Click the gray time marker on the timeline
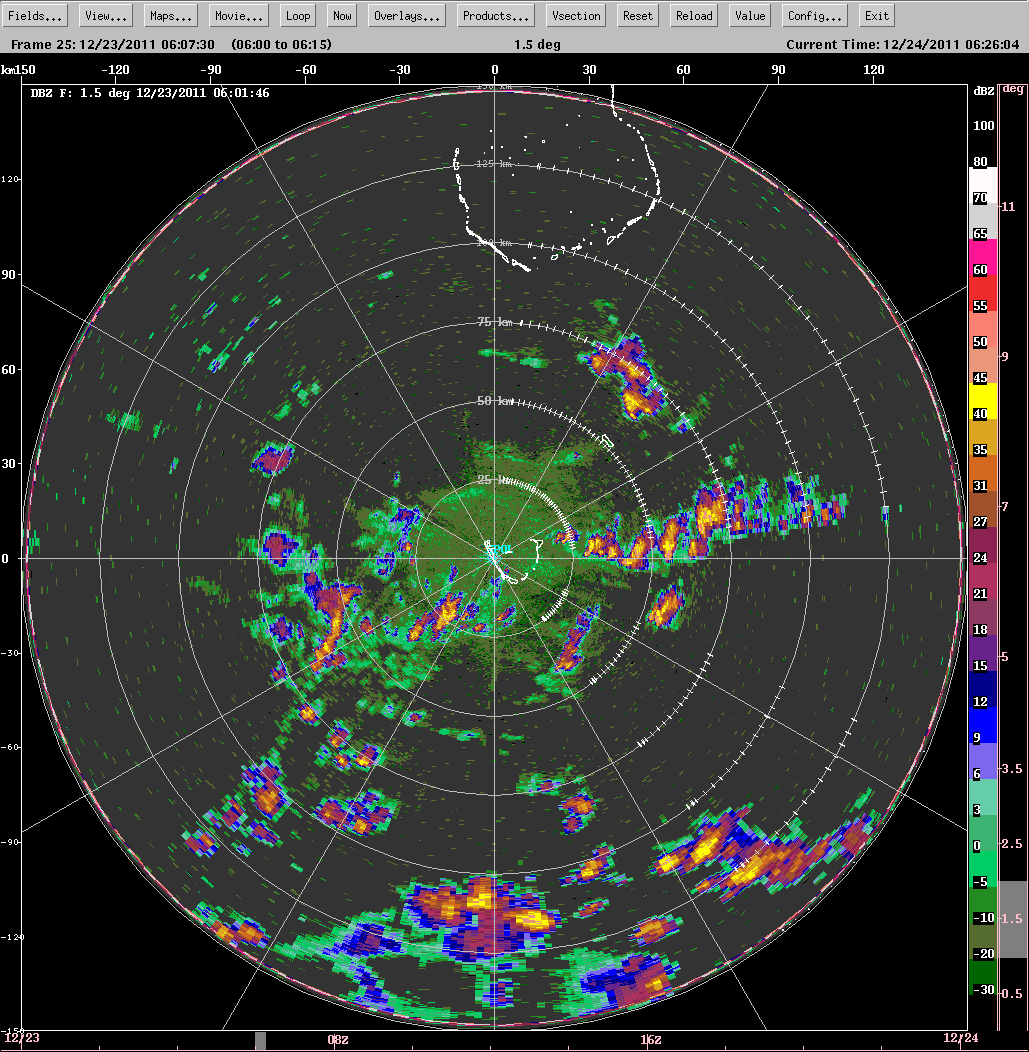 coord(261,1041)
